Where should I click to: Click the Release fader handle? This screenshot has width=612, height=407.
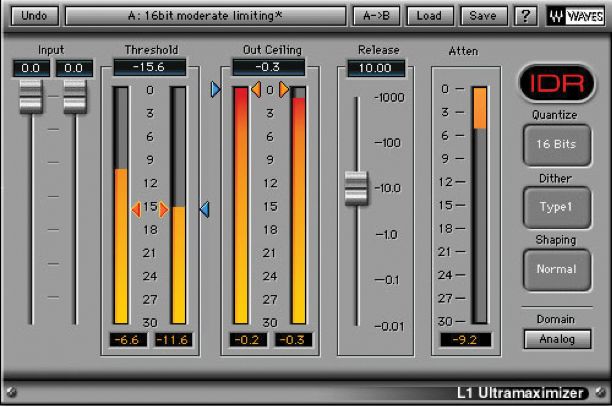coord(356,188)
